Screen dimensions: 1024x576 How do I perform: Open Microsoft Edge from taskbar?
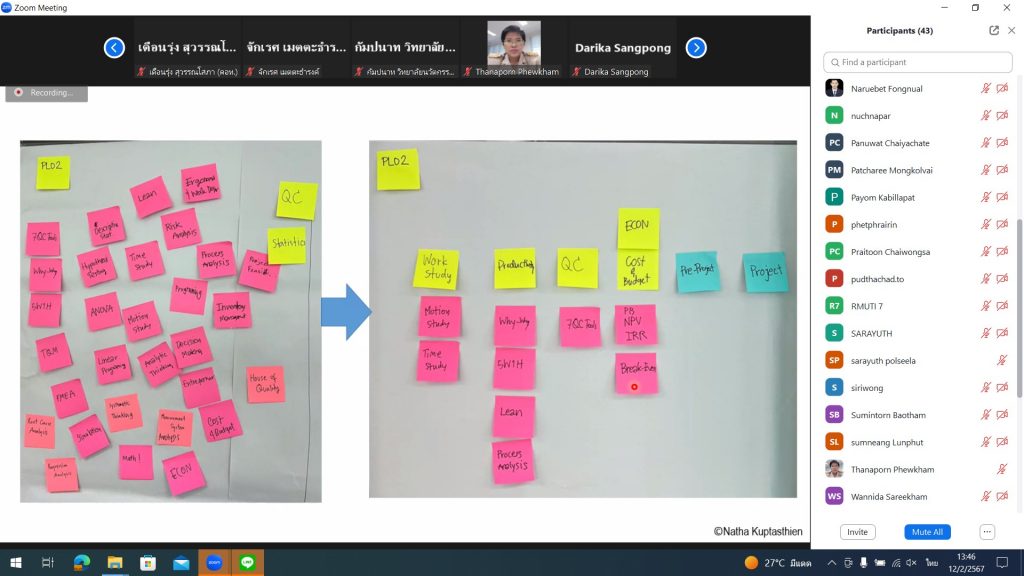81,563
